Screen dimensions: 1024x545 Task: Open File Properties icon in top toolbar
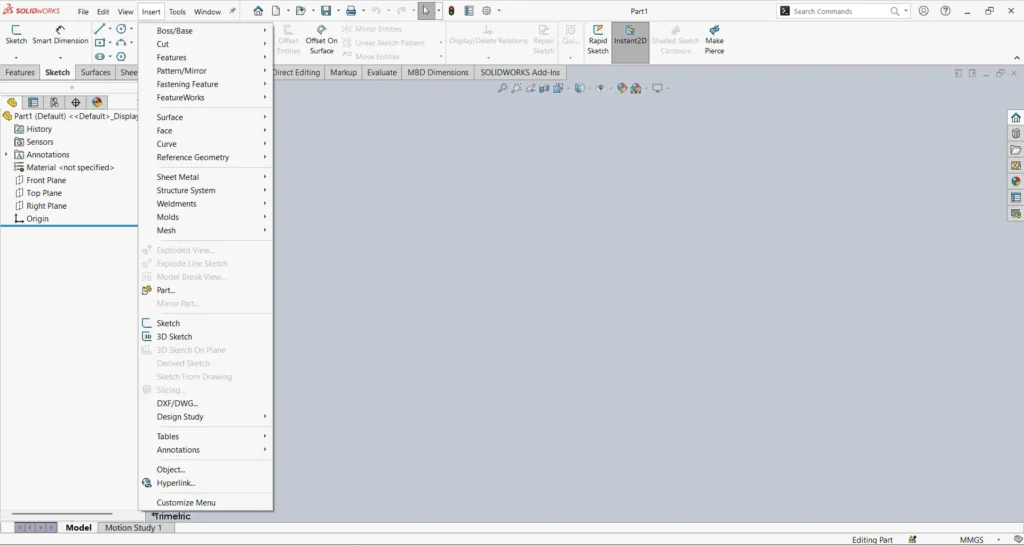tap(469, 11)
